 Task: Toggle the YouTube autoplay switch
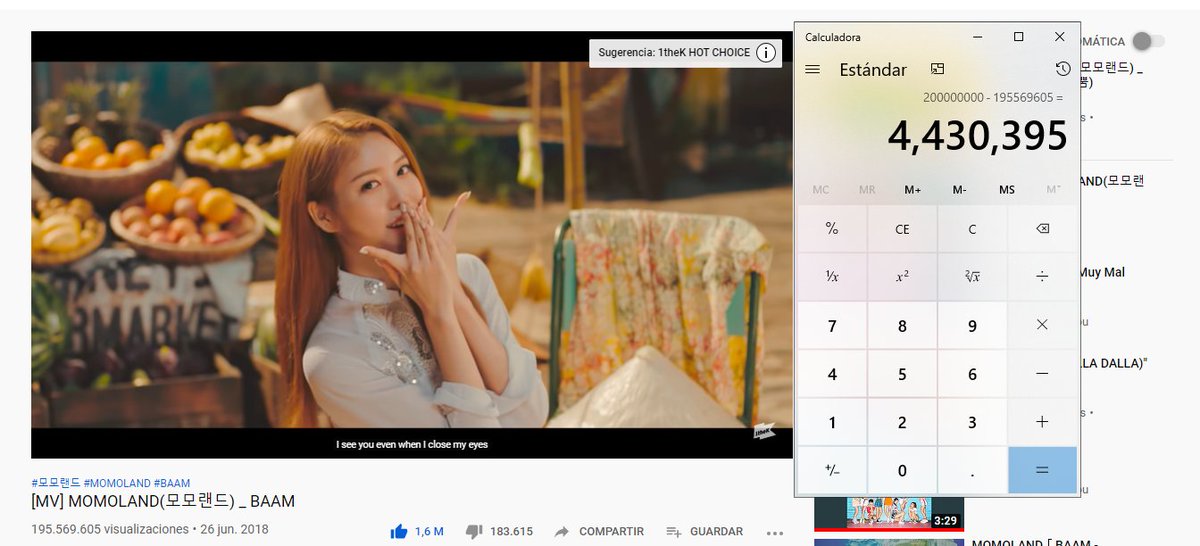(1148, 41)
